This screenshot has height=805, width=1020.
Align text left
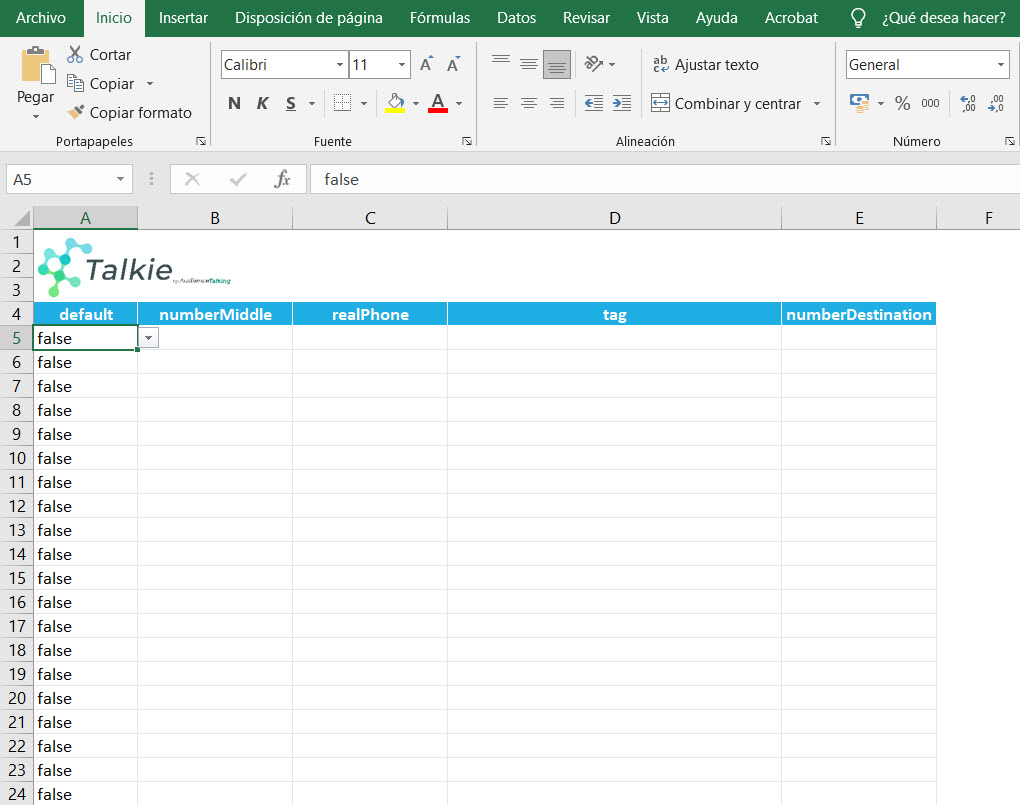pos(501,103)
